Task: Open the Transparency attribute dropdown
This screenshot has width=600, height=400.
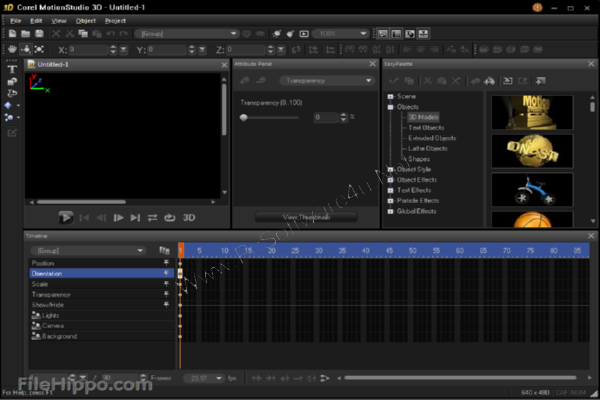Action: (x=327, y=80)
